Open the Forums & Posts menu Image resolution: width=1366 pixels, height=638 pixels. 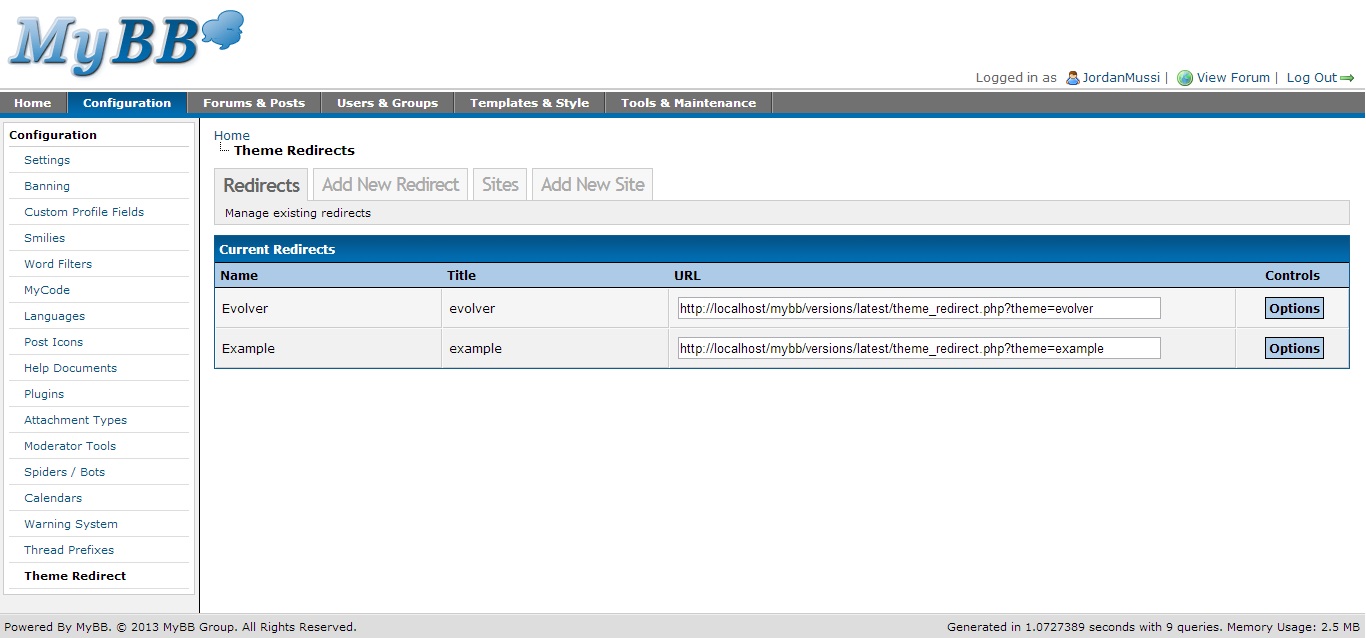pos(253,103)
